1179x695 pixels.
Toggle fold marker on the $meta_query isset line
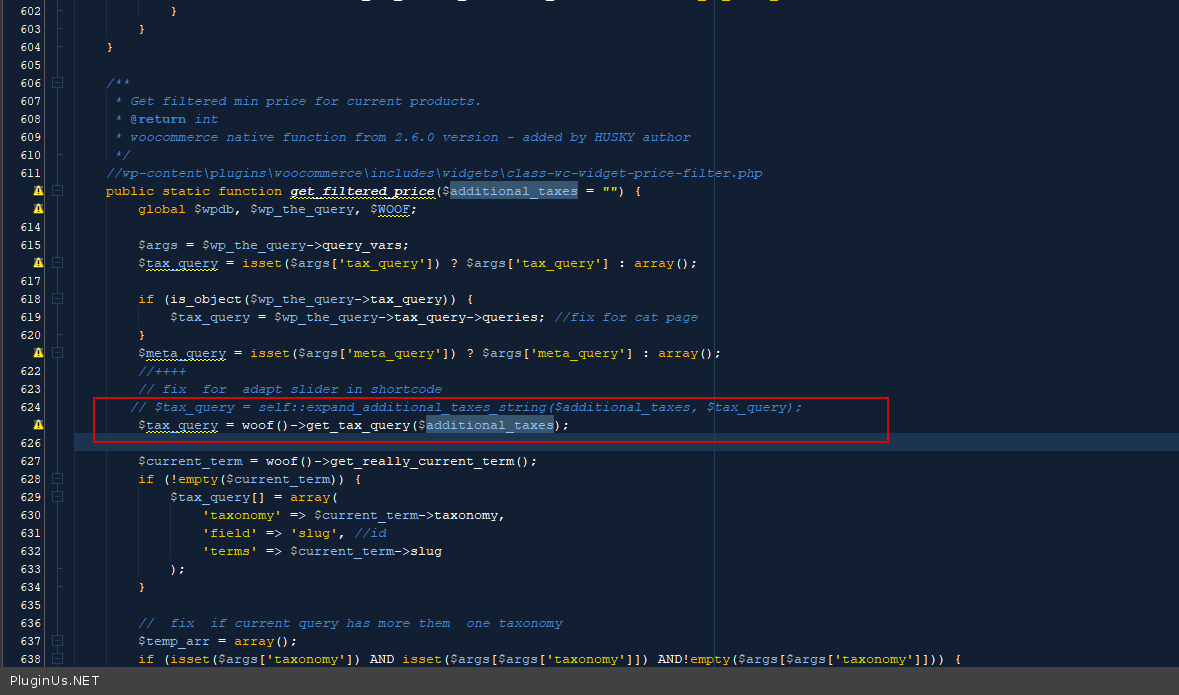point(57,353)
